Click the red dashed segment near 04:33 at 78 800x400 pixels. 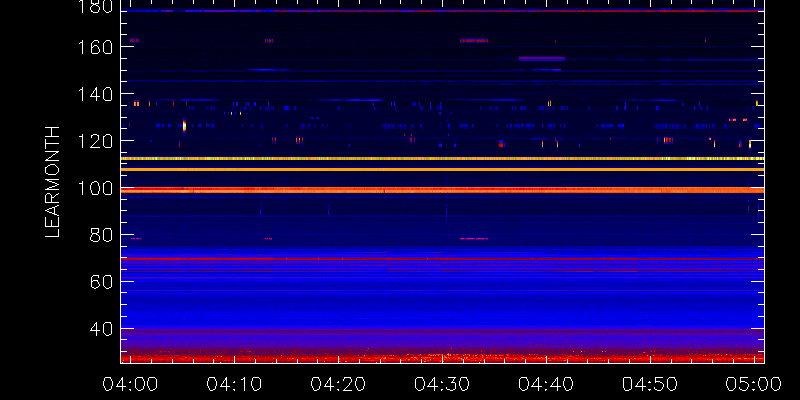[x=473, y=238]
